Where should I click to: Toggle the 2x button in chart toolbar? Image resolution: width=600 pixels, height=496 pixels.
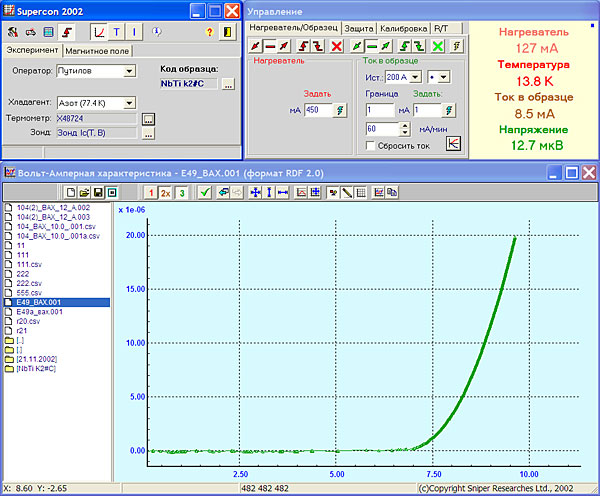click(x=166, y=193)
